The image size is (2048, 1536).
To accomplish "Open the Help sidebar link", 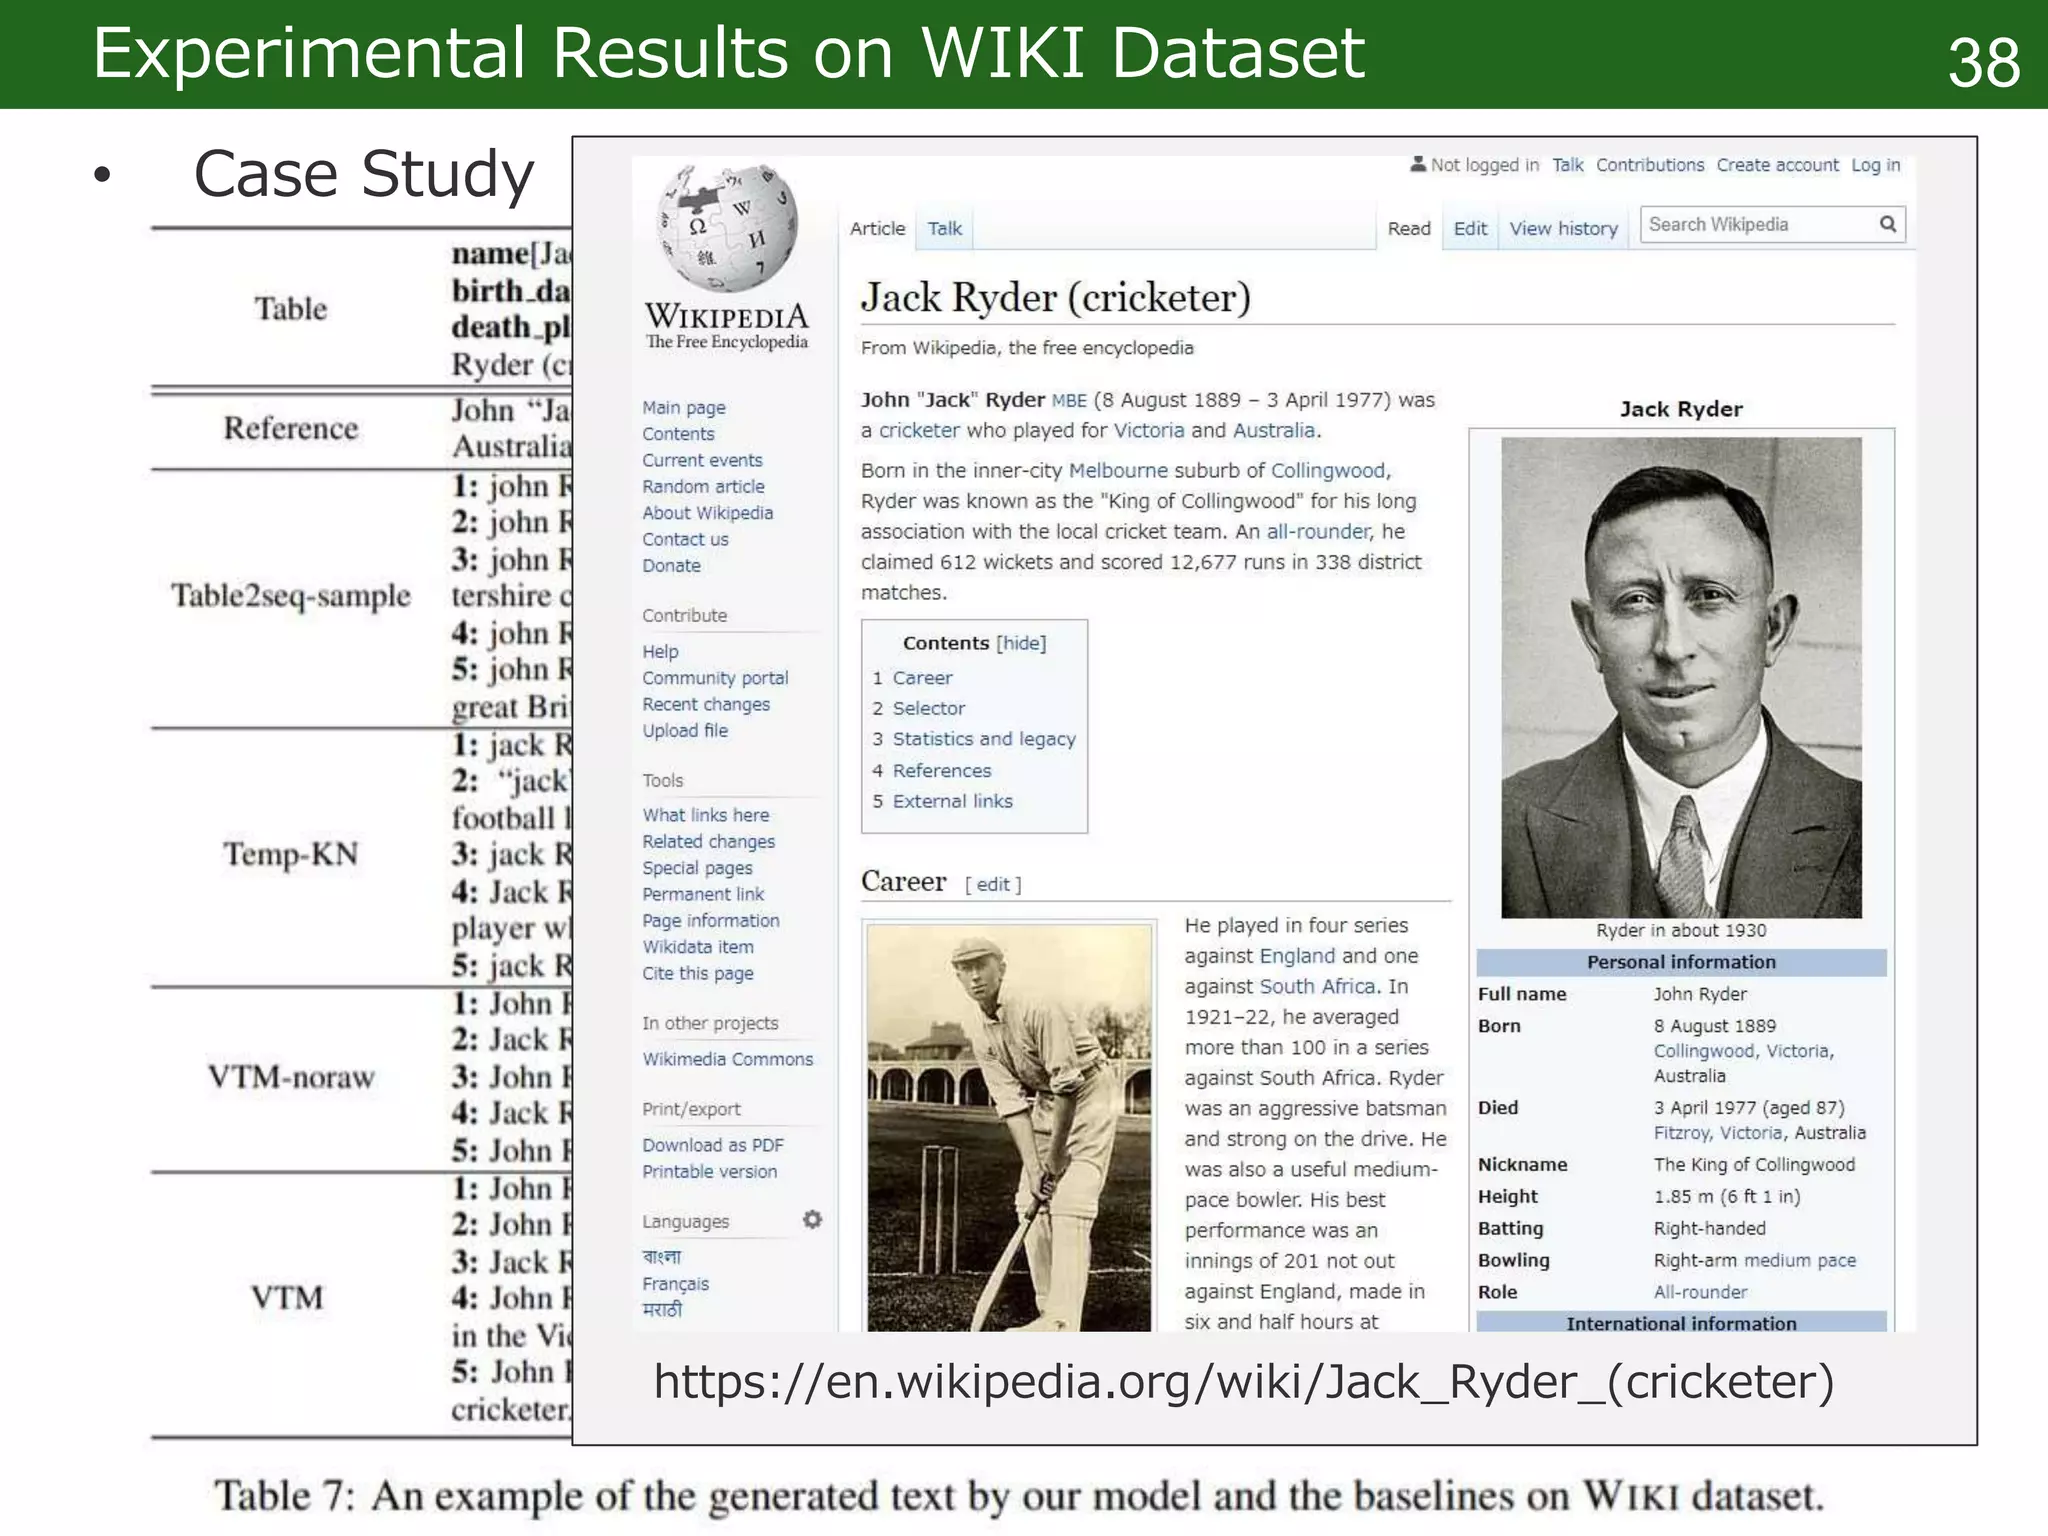I will click(660, 652).
